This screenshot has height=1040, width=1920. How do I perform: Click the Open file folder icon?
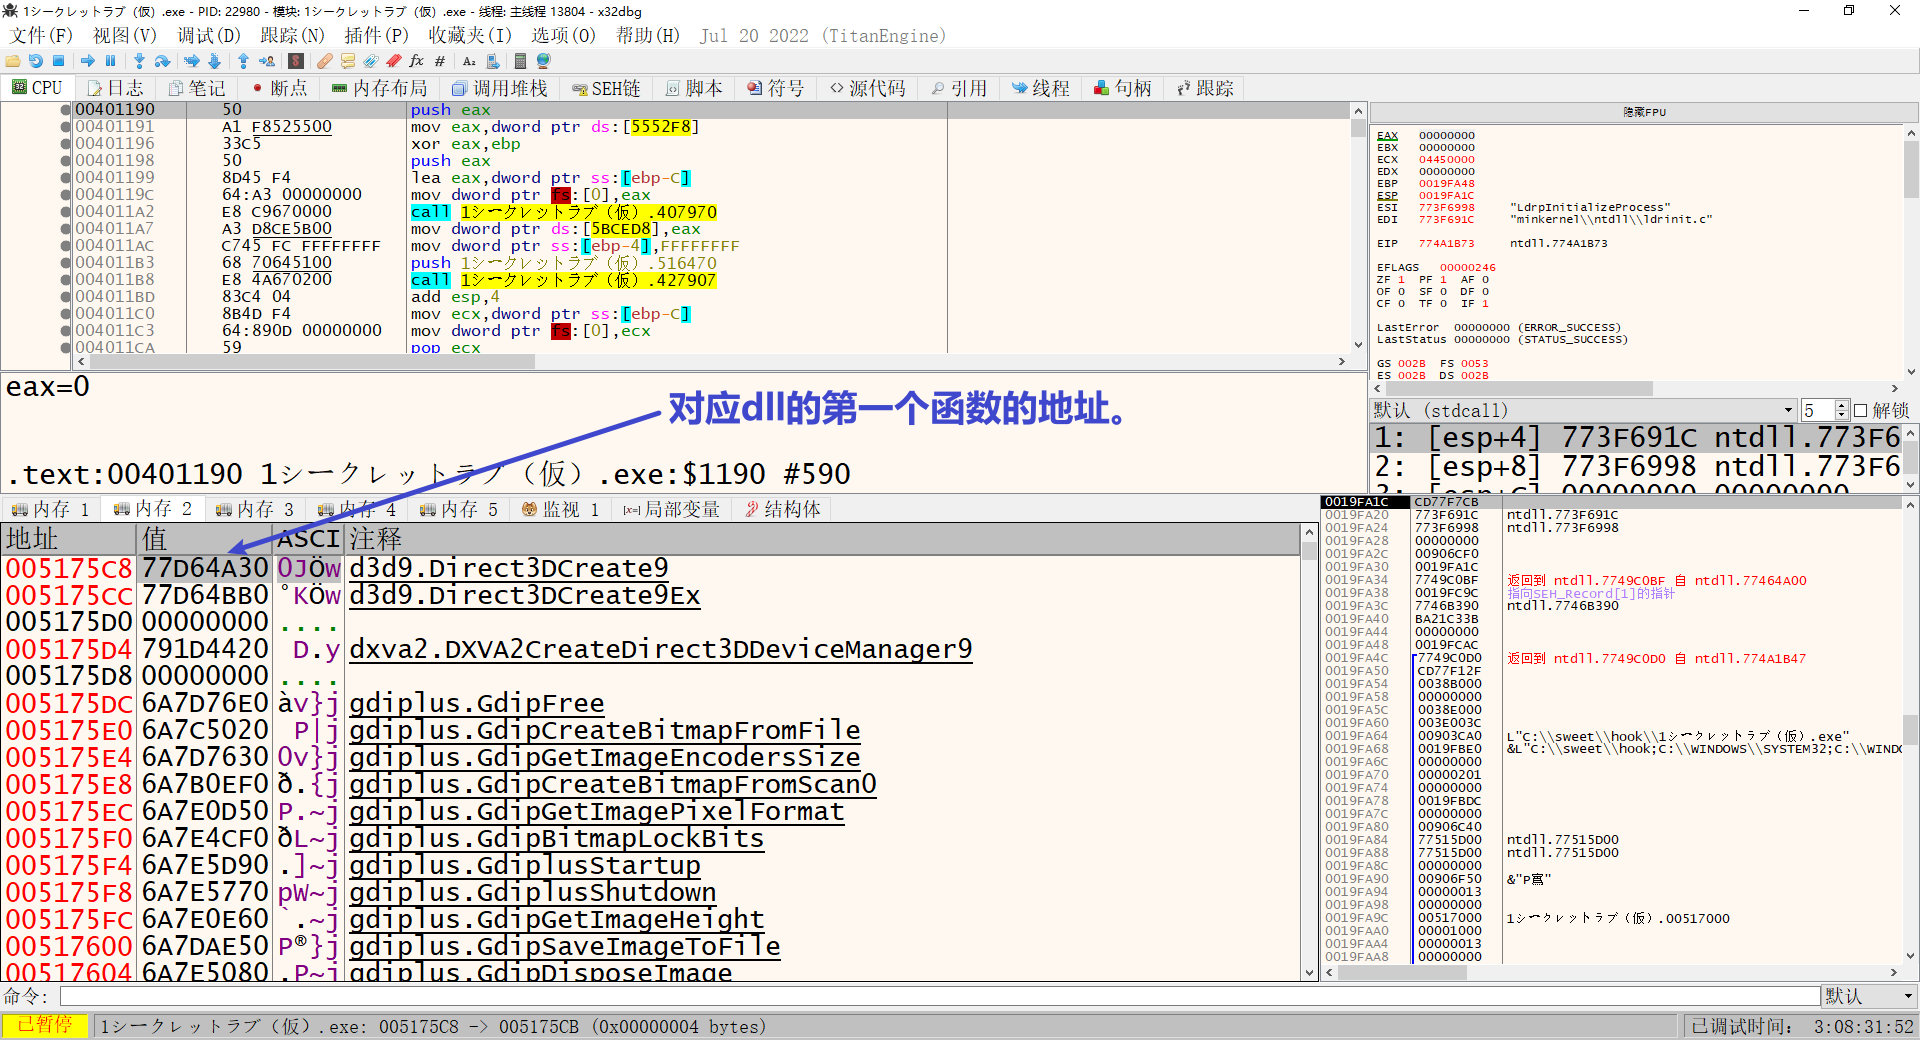tap(13, 61)
